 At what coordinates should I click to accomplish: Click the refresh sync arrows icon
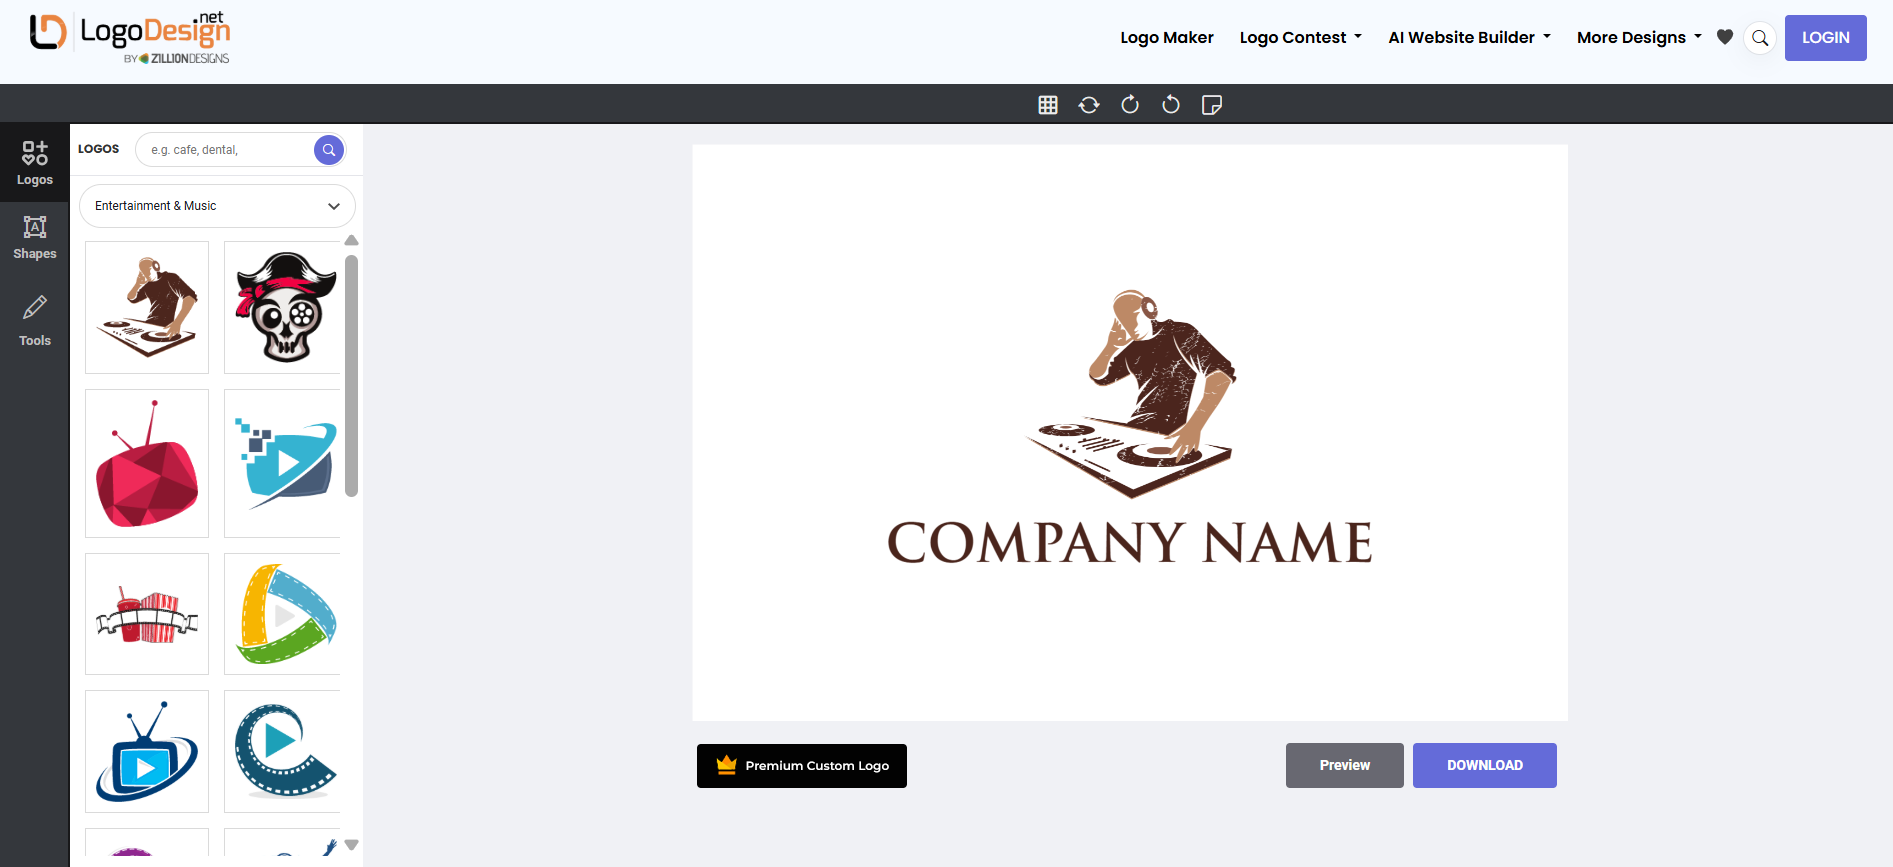(x=1089, y=105)
